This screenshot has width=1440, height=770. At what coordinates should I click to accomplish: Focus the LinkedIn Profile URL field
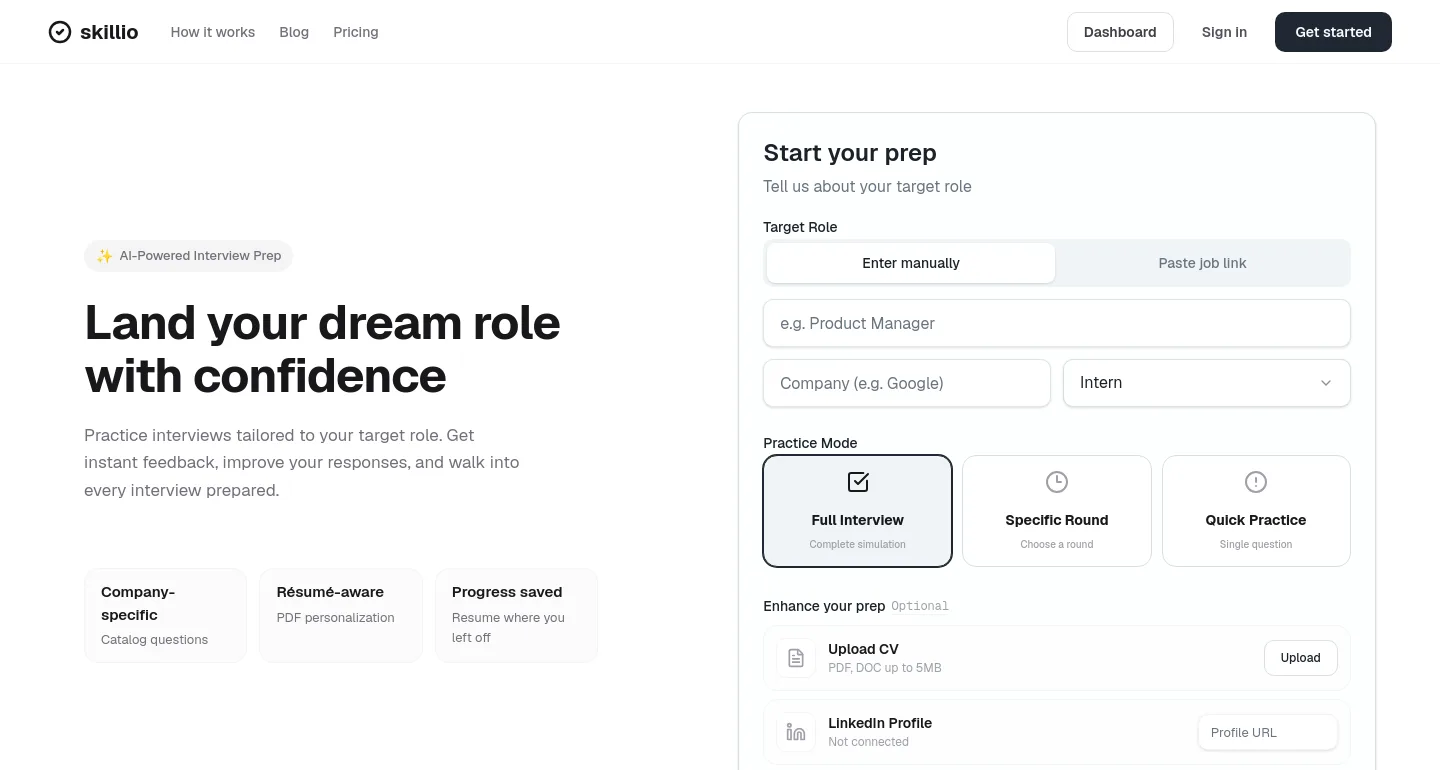click(1268, 732)
